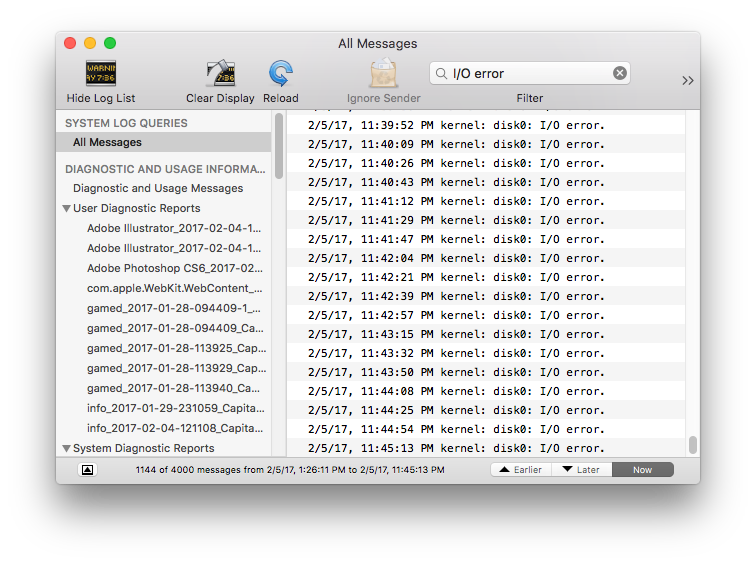This screenshot has width=756, height=564.
Task: Click the magnifying glass in the filter field
Action: point(441,74)
